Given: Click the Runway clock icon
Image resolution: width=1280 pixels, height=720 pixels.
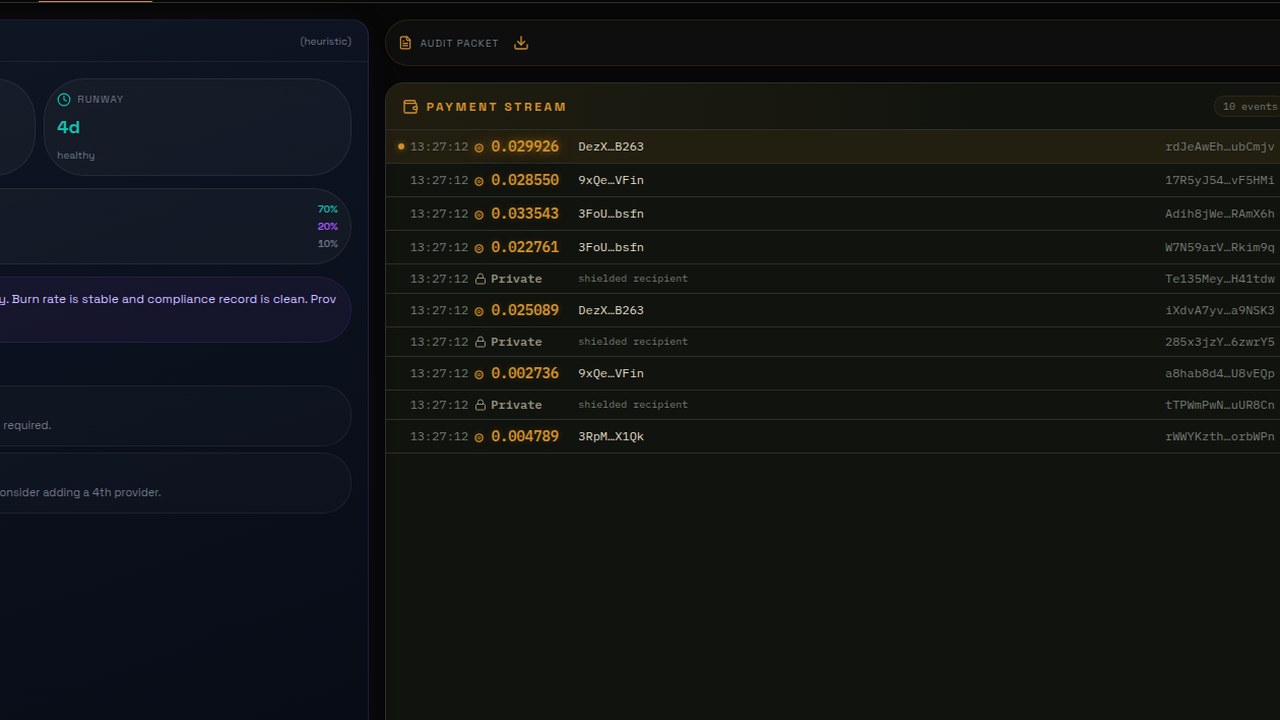Looking at the screenshot, I should click(x=64, y=99).
